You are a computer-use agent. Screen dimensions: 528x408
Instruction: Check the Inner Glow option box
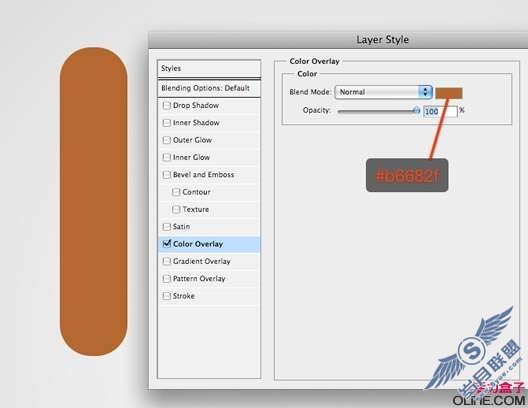coord(167,157)
